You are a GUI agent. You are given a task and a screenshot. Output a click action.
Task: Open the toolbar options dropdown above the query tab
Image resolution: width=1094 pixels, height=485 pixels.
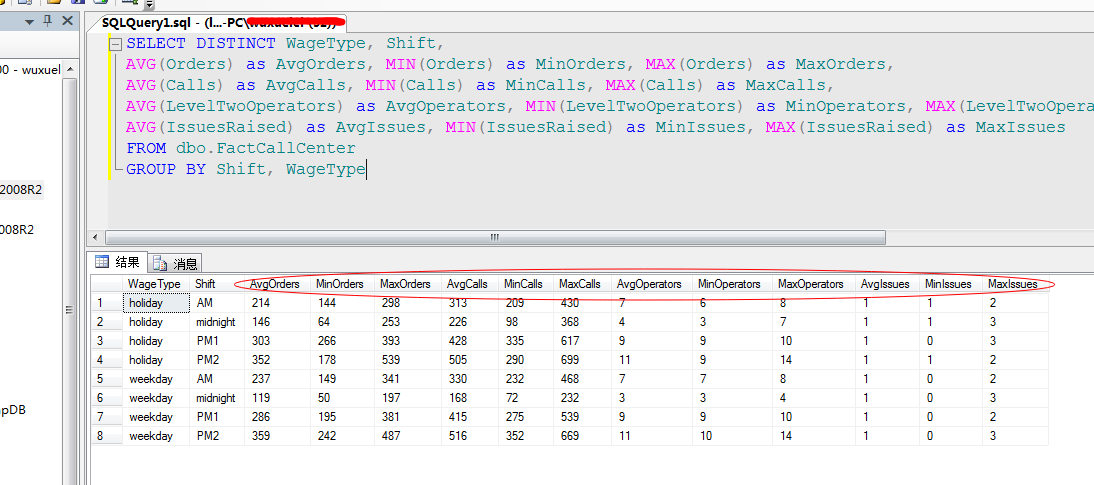(x=150, y=4)
